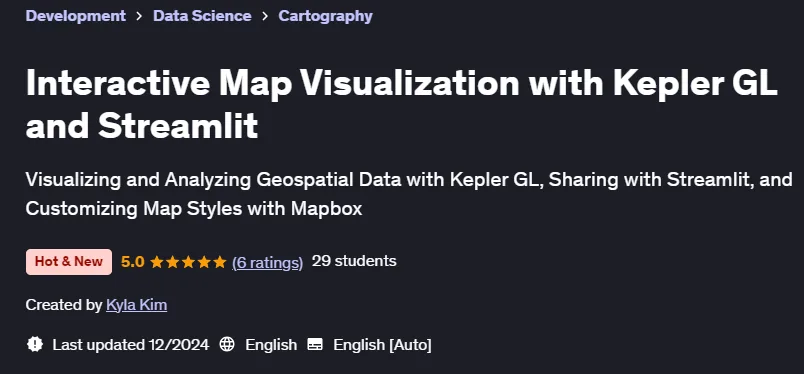Click the 5.0 rating score
This screenshot has width=804, height=374.
132,262
